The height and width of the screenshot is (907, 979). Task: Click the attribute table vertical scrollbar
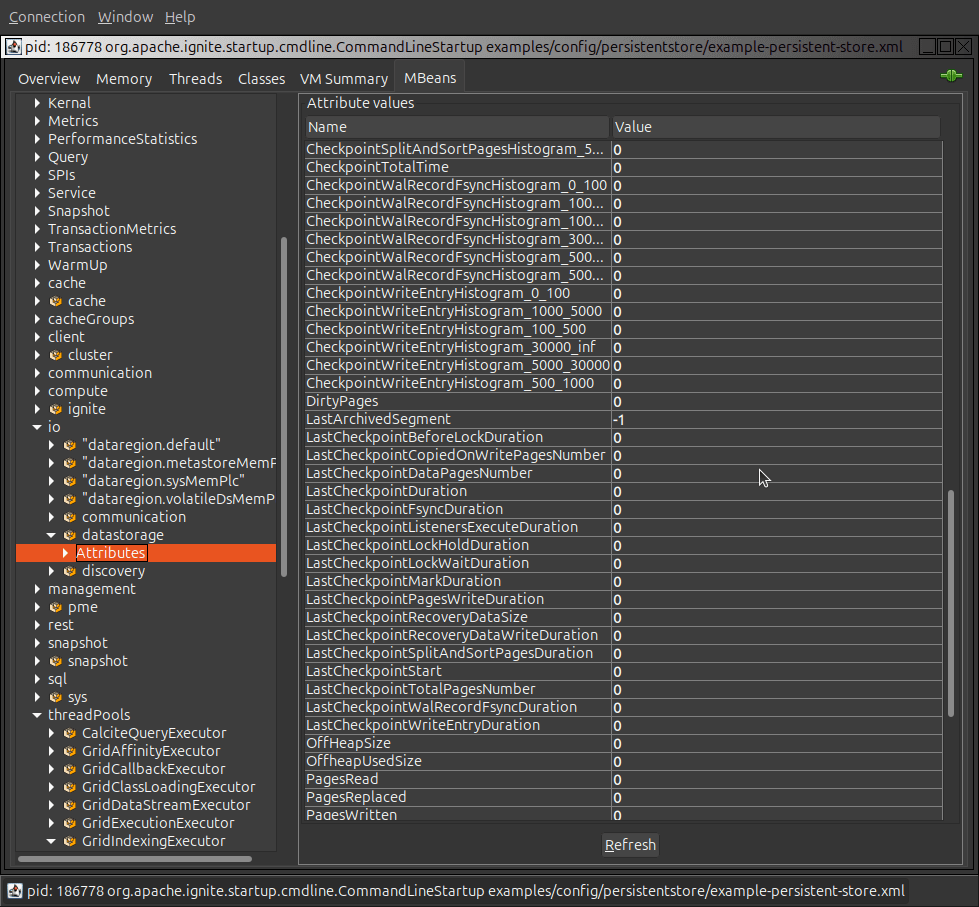click(x=951, y=603)
